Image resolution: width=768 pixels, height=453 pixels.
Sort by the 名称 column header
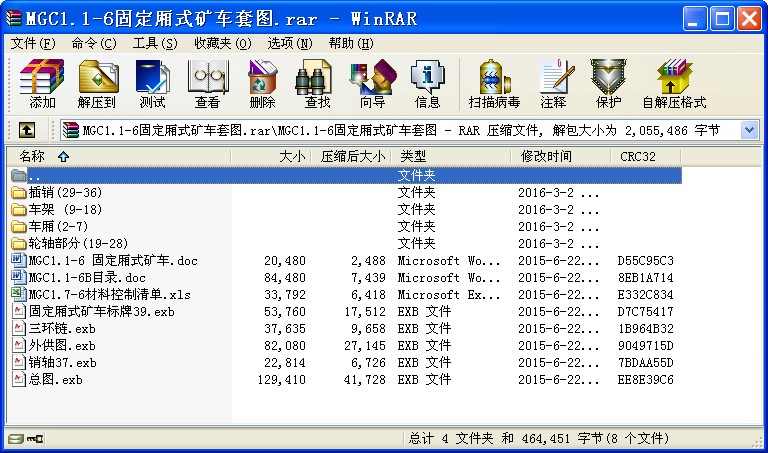[x=118, y=157]
